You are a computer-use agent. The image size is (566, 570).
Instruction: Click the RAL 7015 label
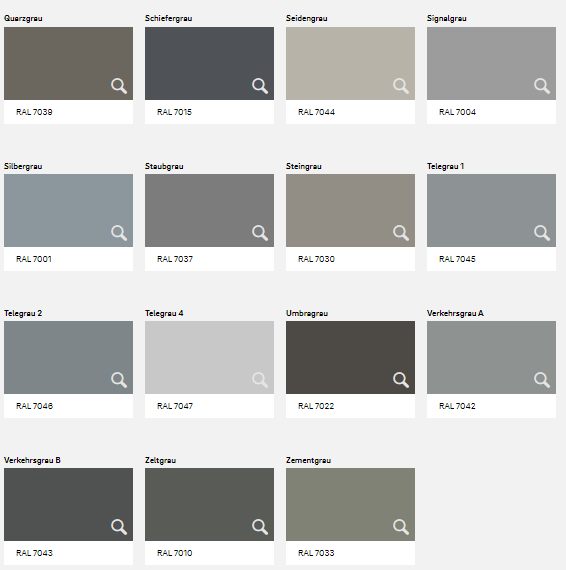174,112
